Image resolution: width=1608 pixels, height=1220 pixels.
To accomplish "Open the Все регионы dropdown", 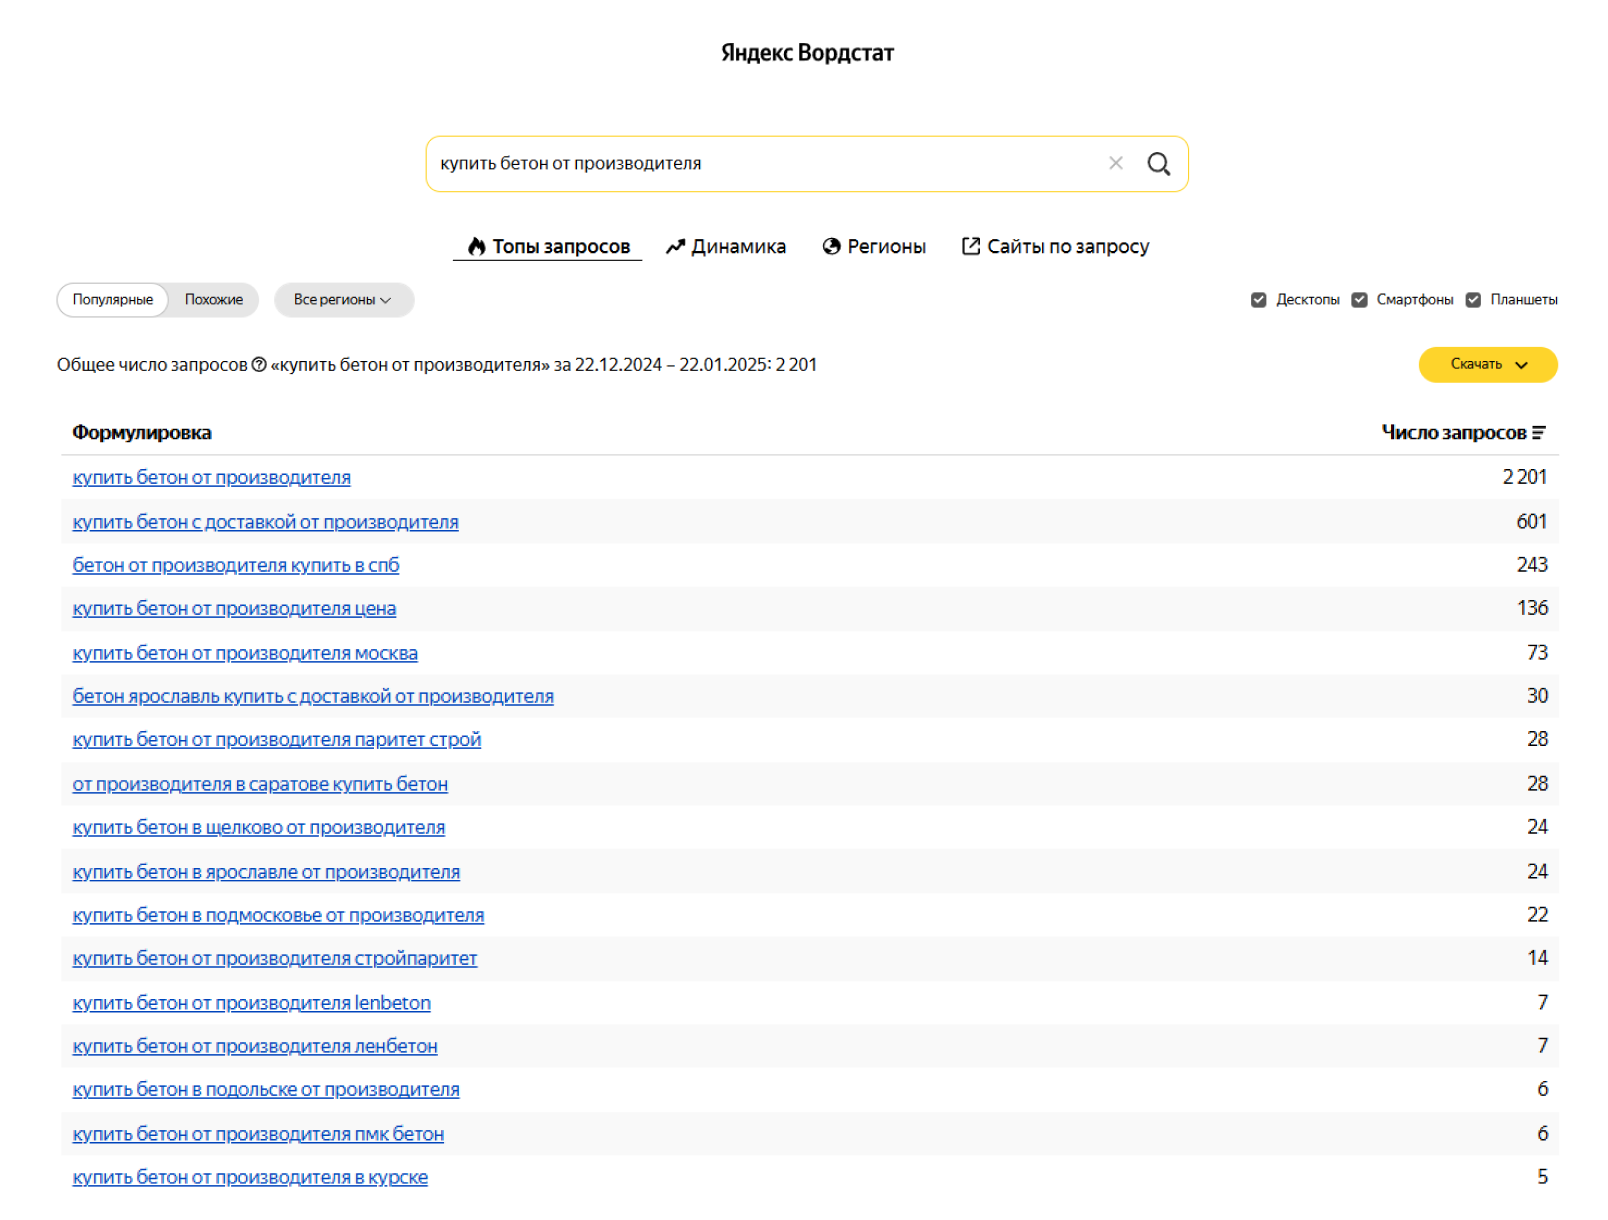I will 344,299.
